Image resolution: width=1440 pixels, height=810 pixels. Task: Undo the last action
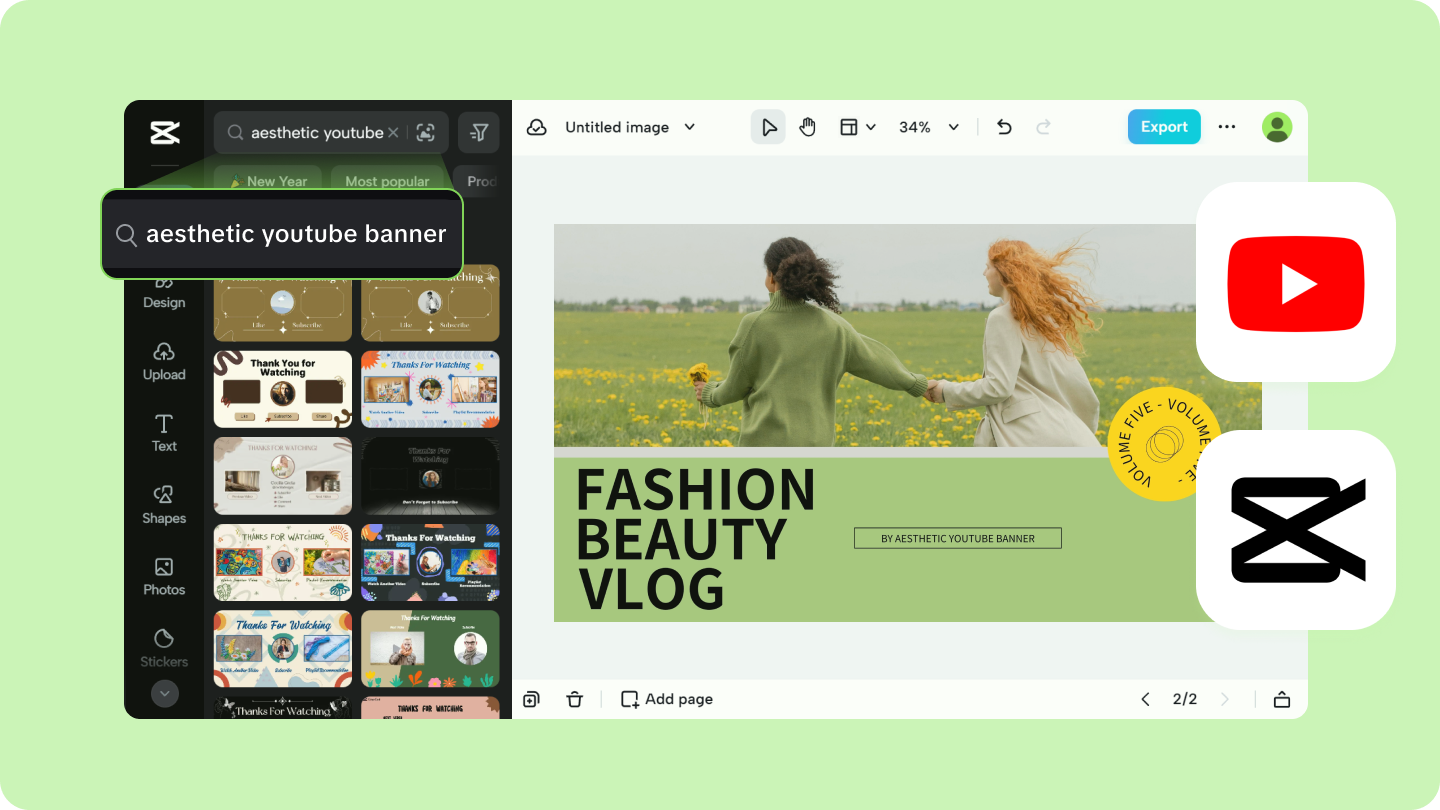(1005, 127)
